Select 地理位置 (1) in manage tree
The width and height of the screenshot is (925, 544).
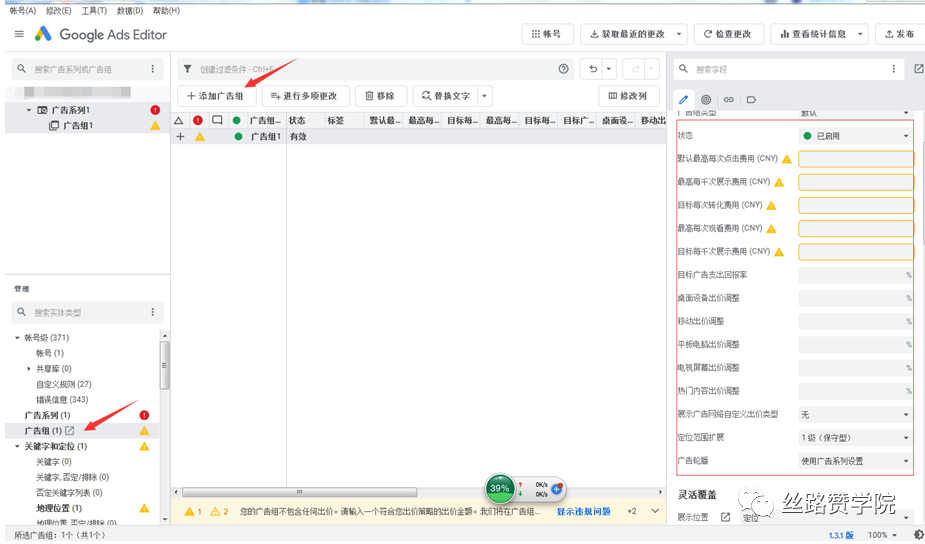pos(59,508)
